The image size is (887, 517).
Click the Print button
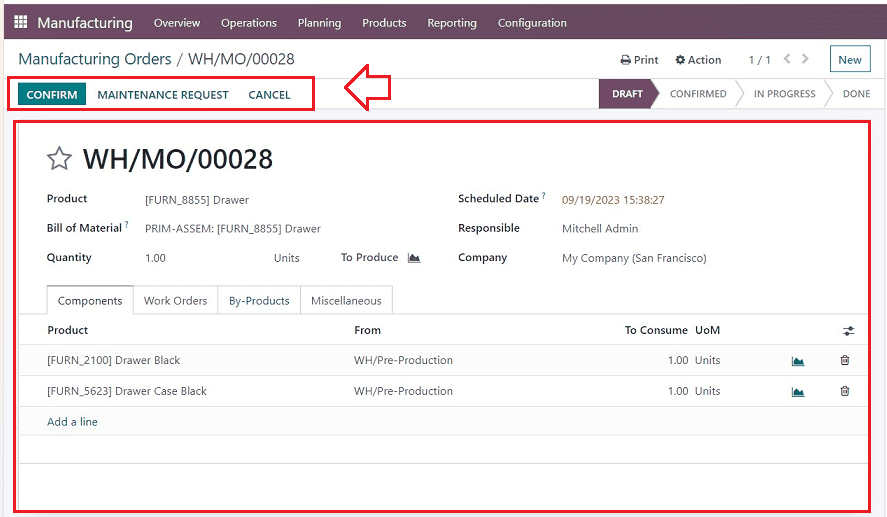pos(639,60)
